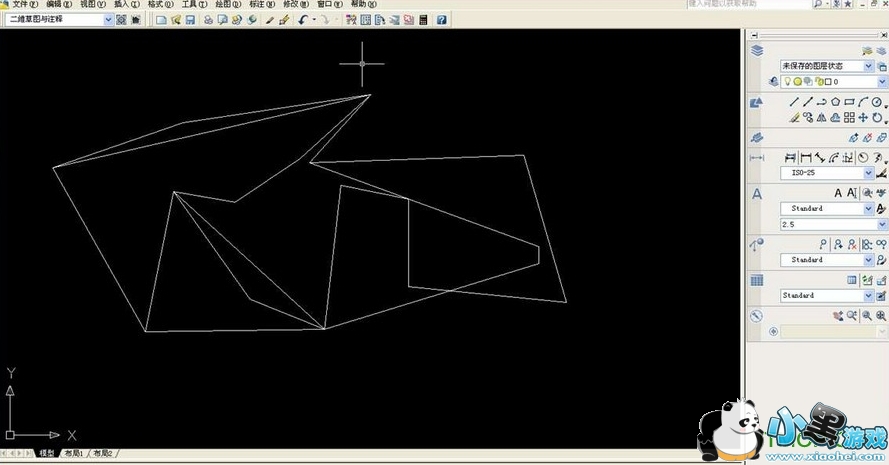The image size is (889, 465).
Task: Select the Line draw tool
Action: click(794, 102)
